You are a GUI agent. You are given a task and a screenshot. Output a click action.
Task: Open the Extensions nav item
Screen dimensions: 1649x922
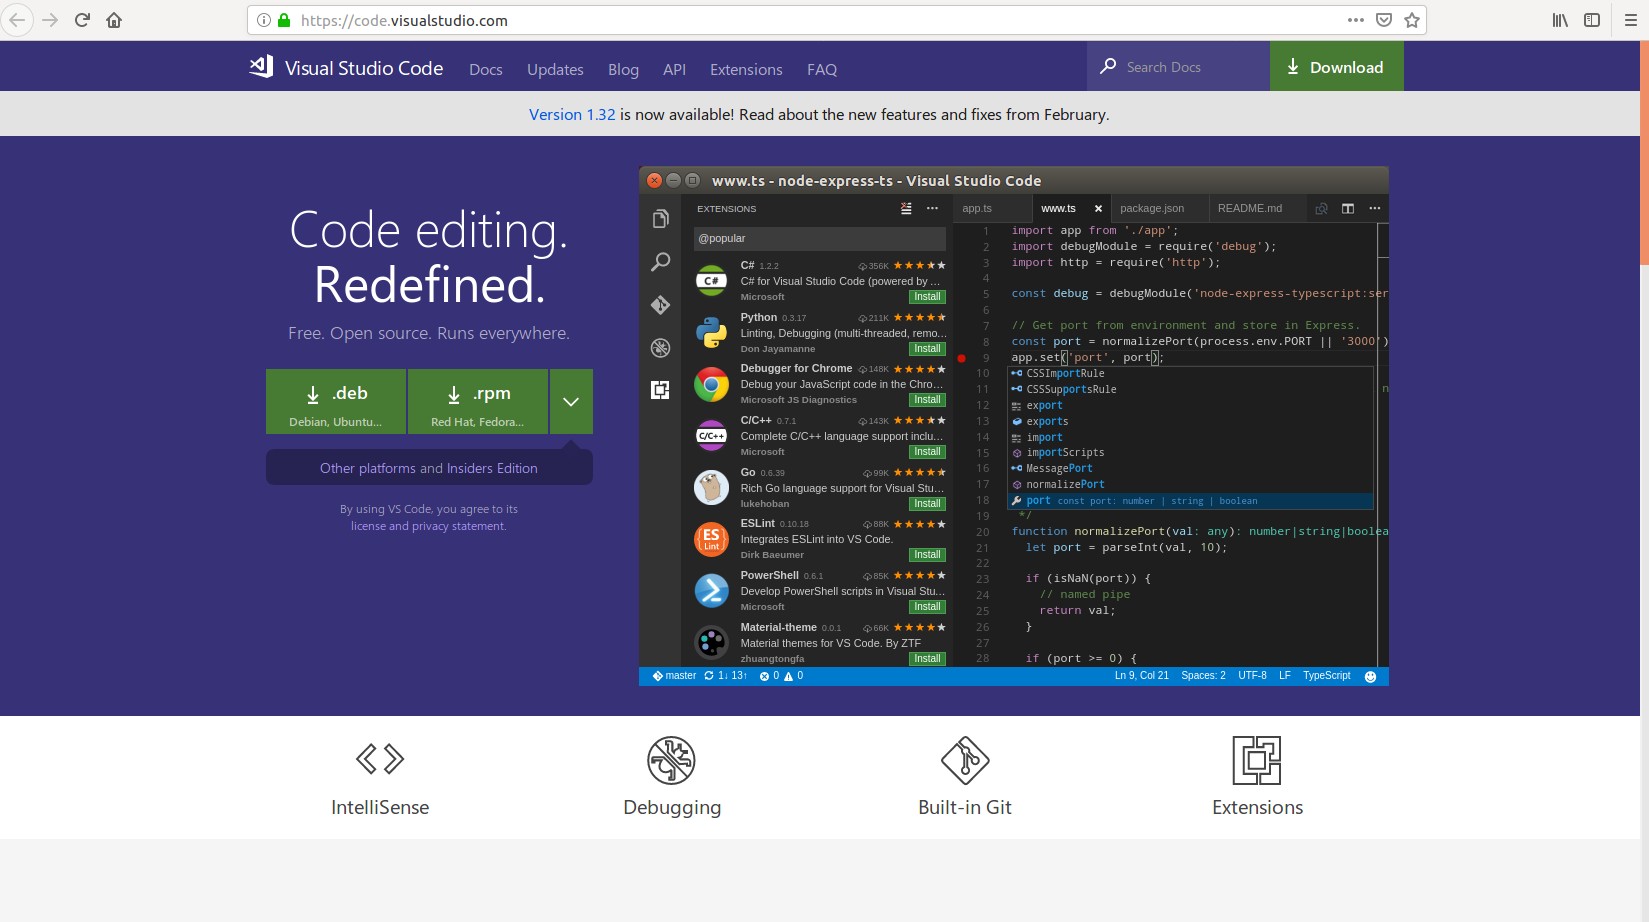(746, 69)
